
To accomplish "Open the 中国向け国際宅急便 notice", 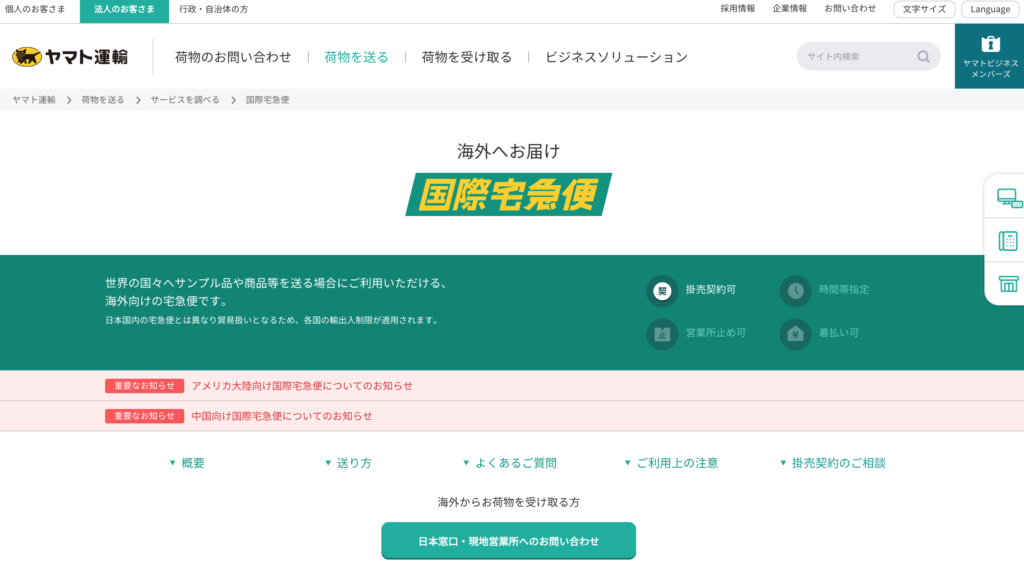I will [281, 416].
